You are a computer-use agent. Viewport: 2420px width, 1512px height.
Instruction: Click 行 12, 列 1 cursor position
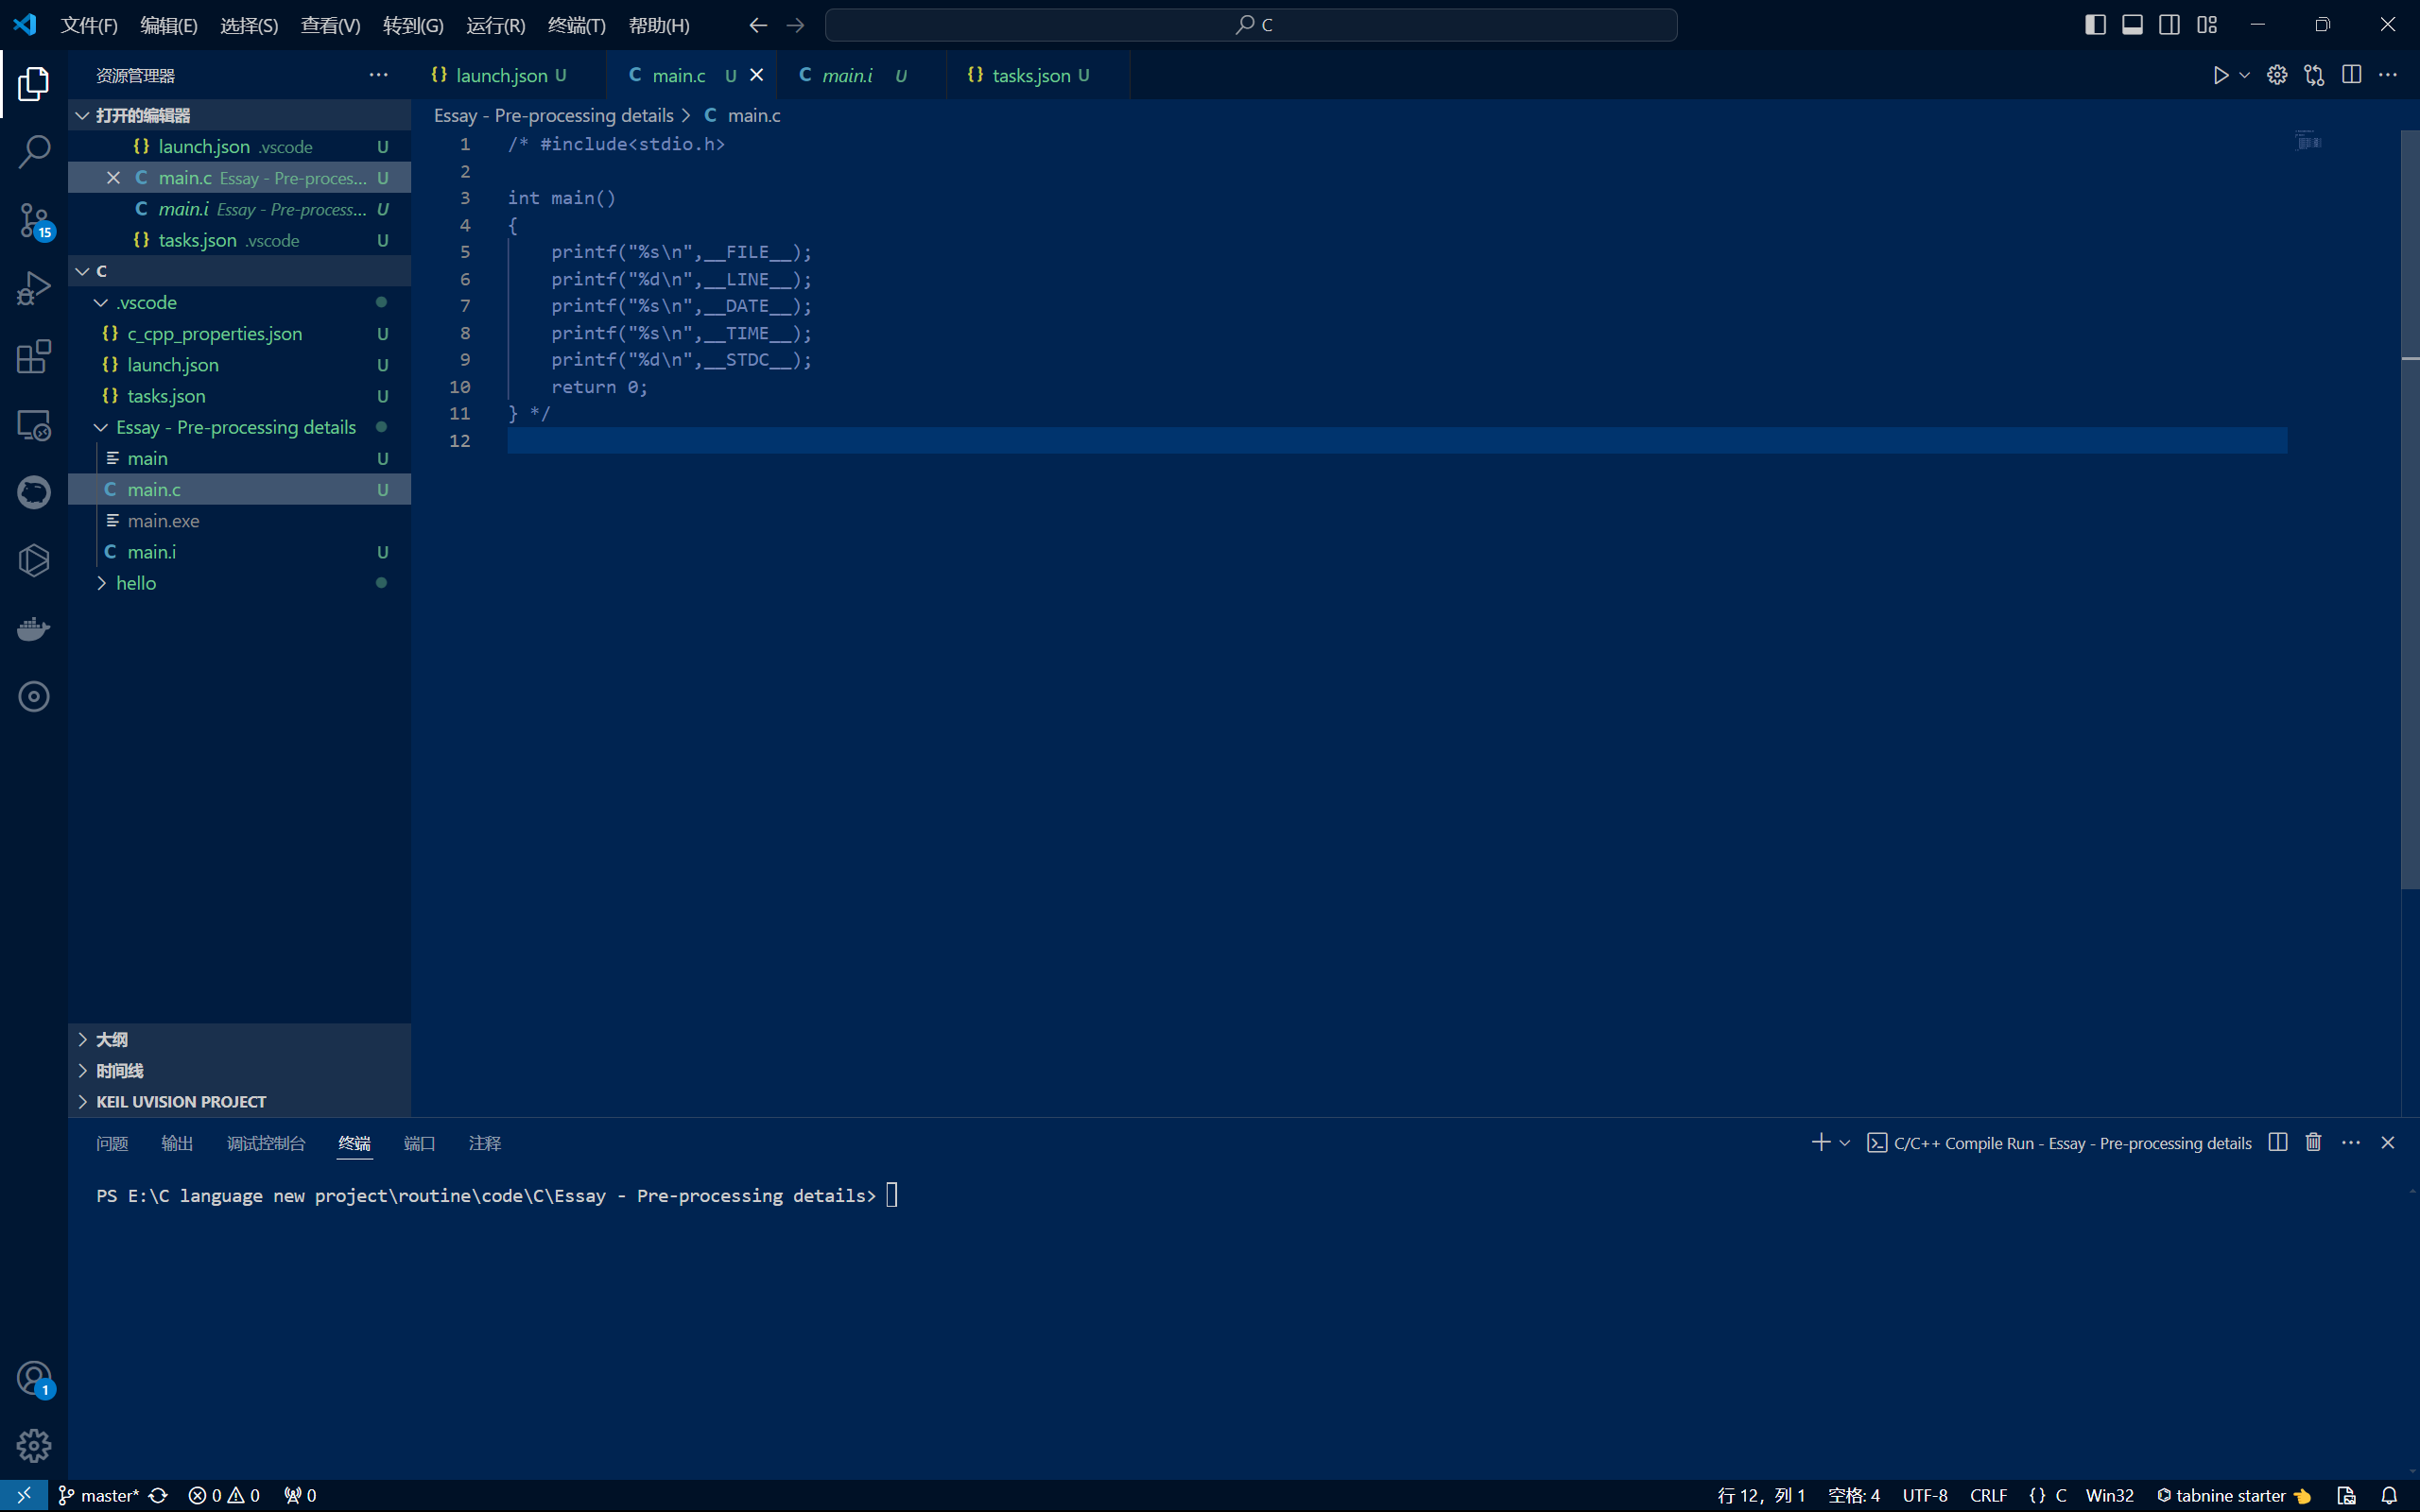coord(1761,1495)
